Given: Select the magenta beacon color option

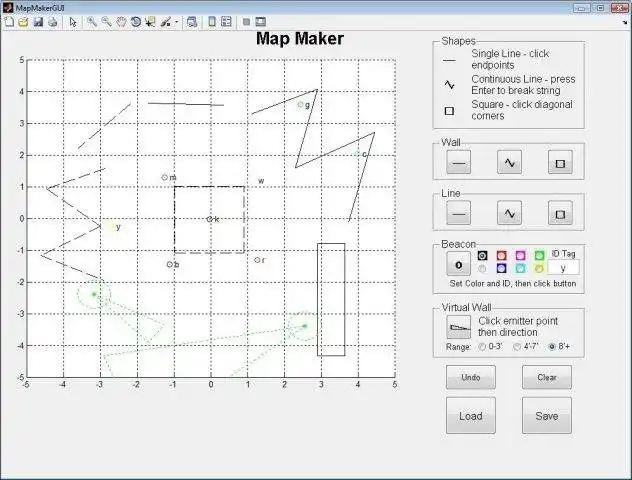Looking at the screenshot, I should tap(520, 255).
